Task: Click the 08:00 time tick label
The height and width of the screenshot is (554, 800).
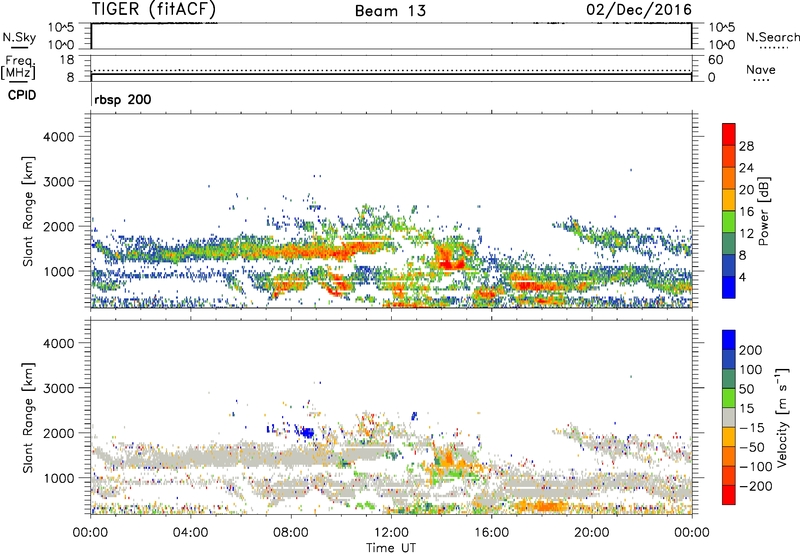Action: pos(291,533)
